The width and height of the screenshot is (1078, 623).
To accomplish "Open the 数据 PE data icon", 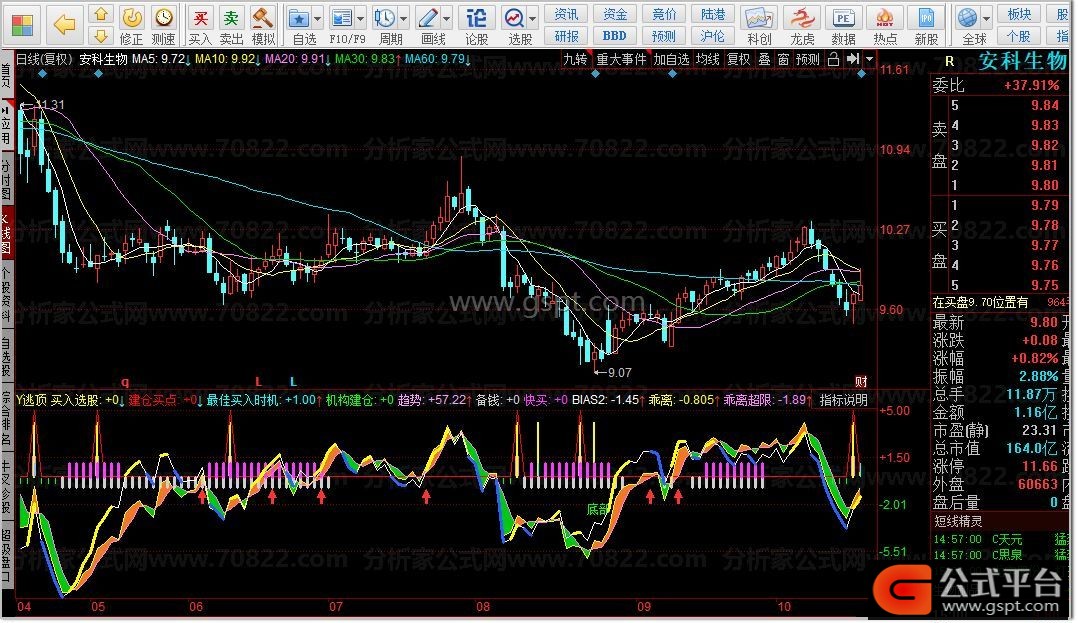I will (843, 18).
